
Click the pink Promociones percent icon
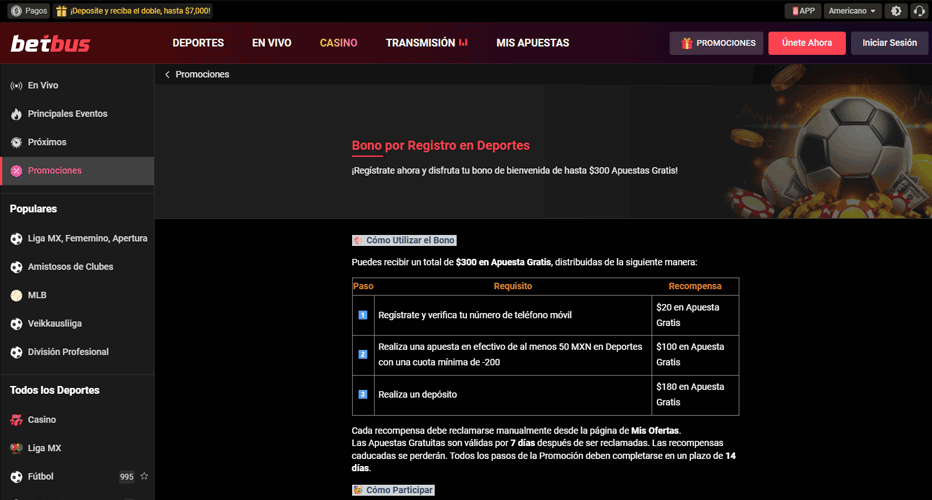coord(16,171)
